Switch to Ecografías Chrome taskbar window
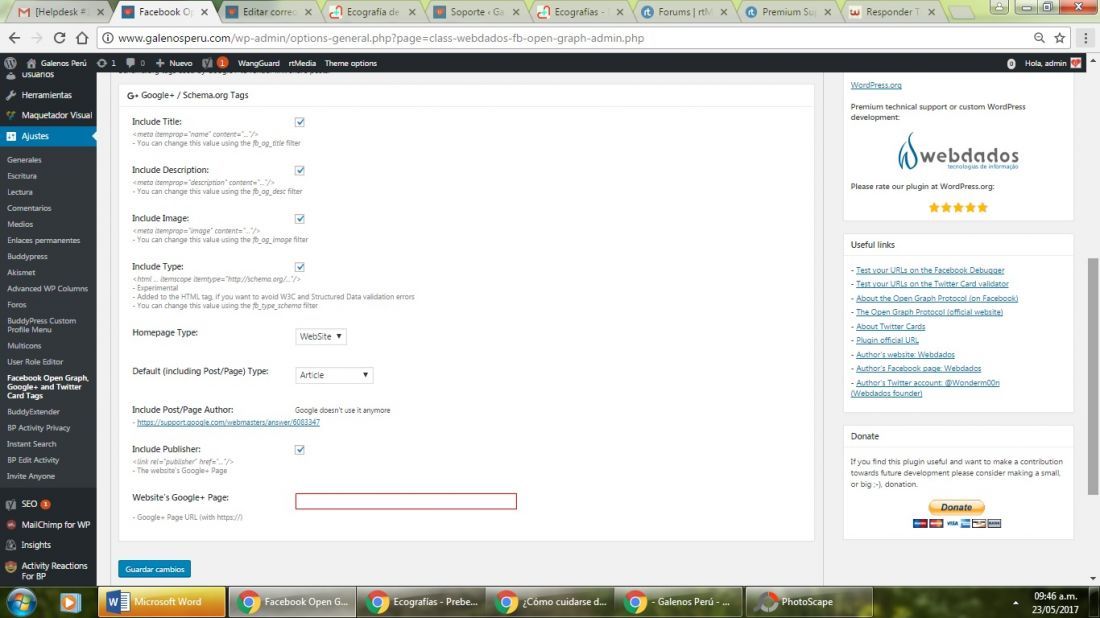 click(422, 602)
